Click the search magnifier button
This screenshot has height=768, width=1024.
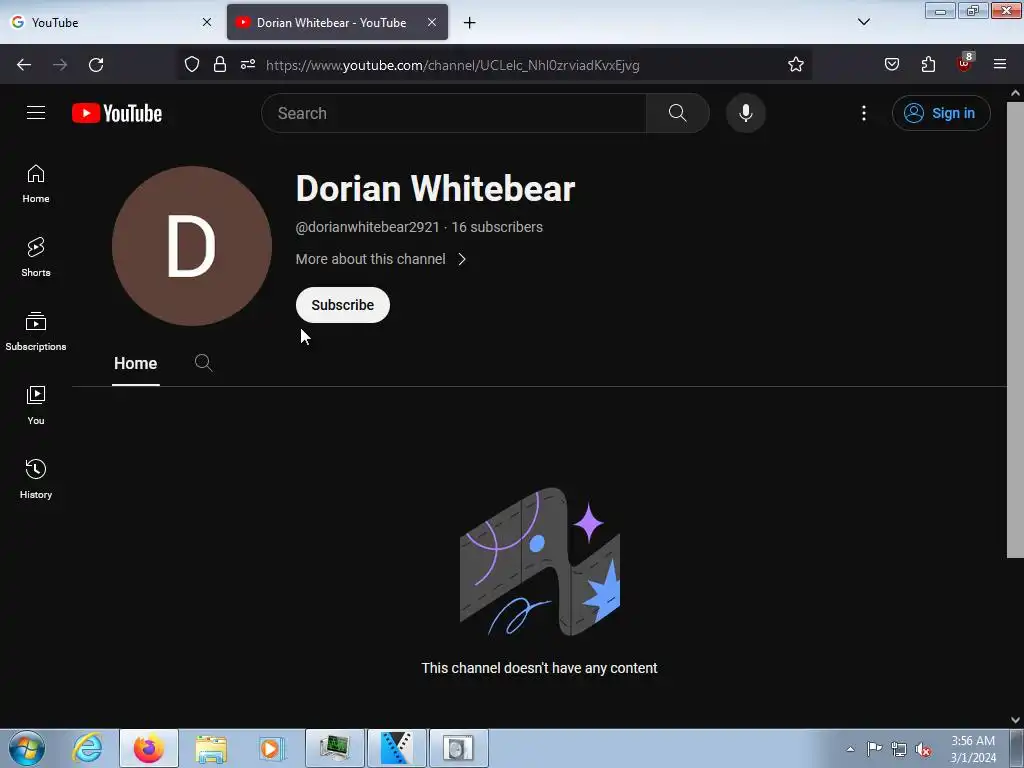click(x=677, y=113)
